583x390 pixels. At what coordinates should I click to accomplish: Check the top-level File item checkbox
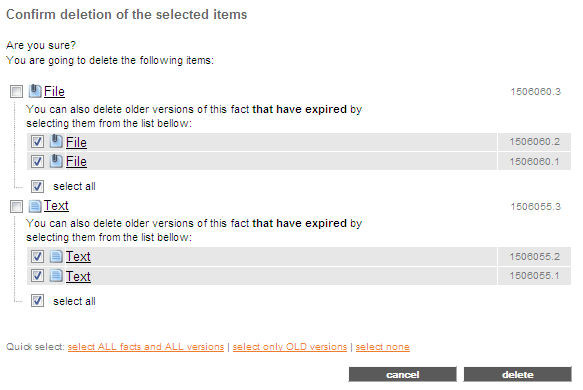tap(16, 91)
